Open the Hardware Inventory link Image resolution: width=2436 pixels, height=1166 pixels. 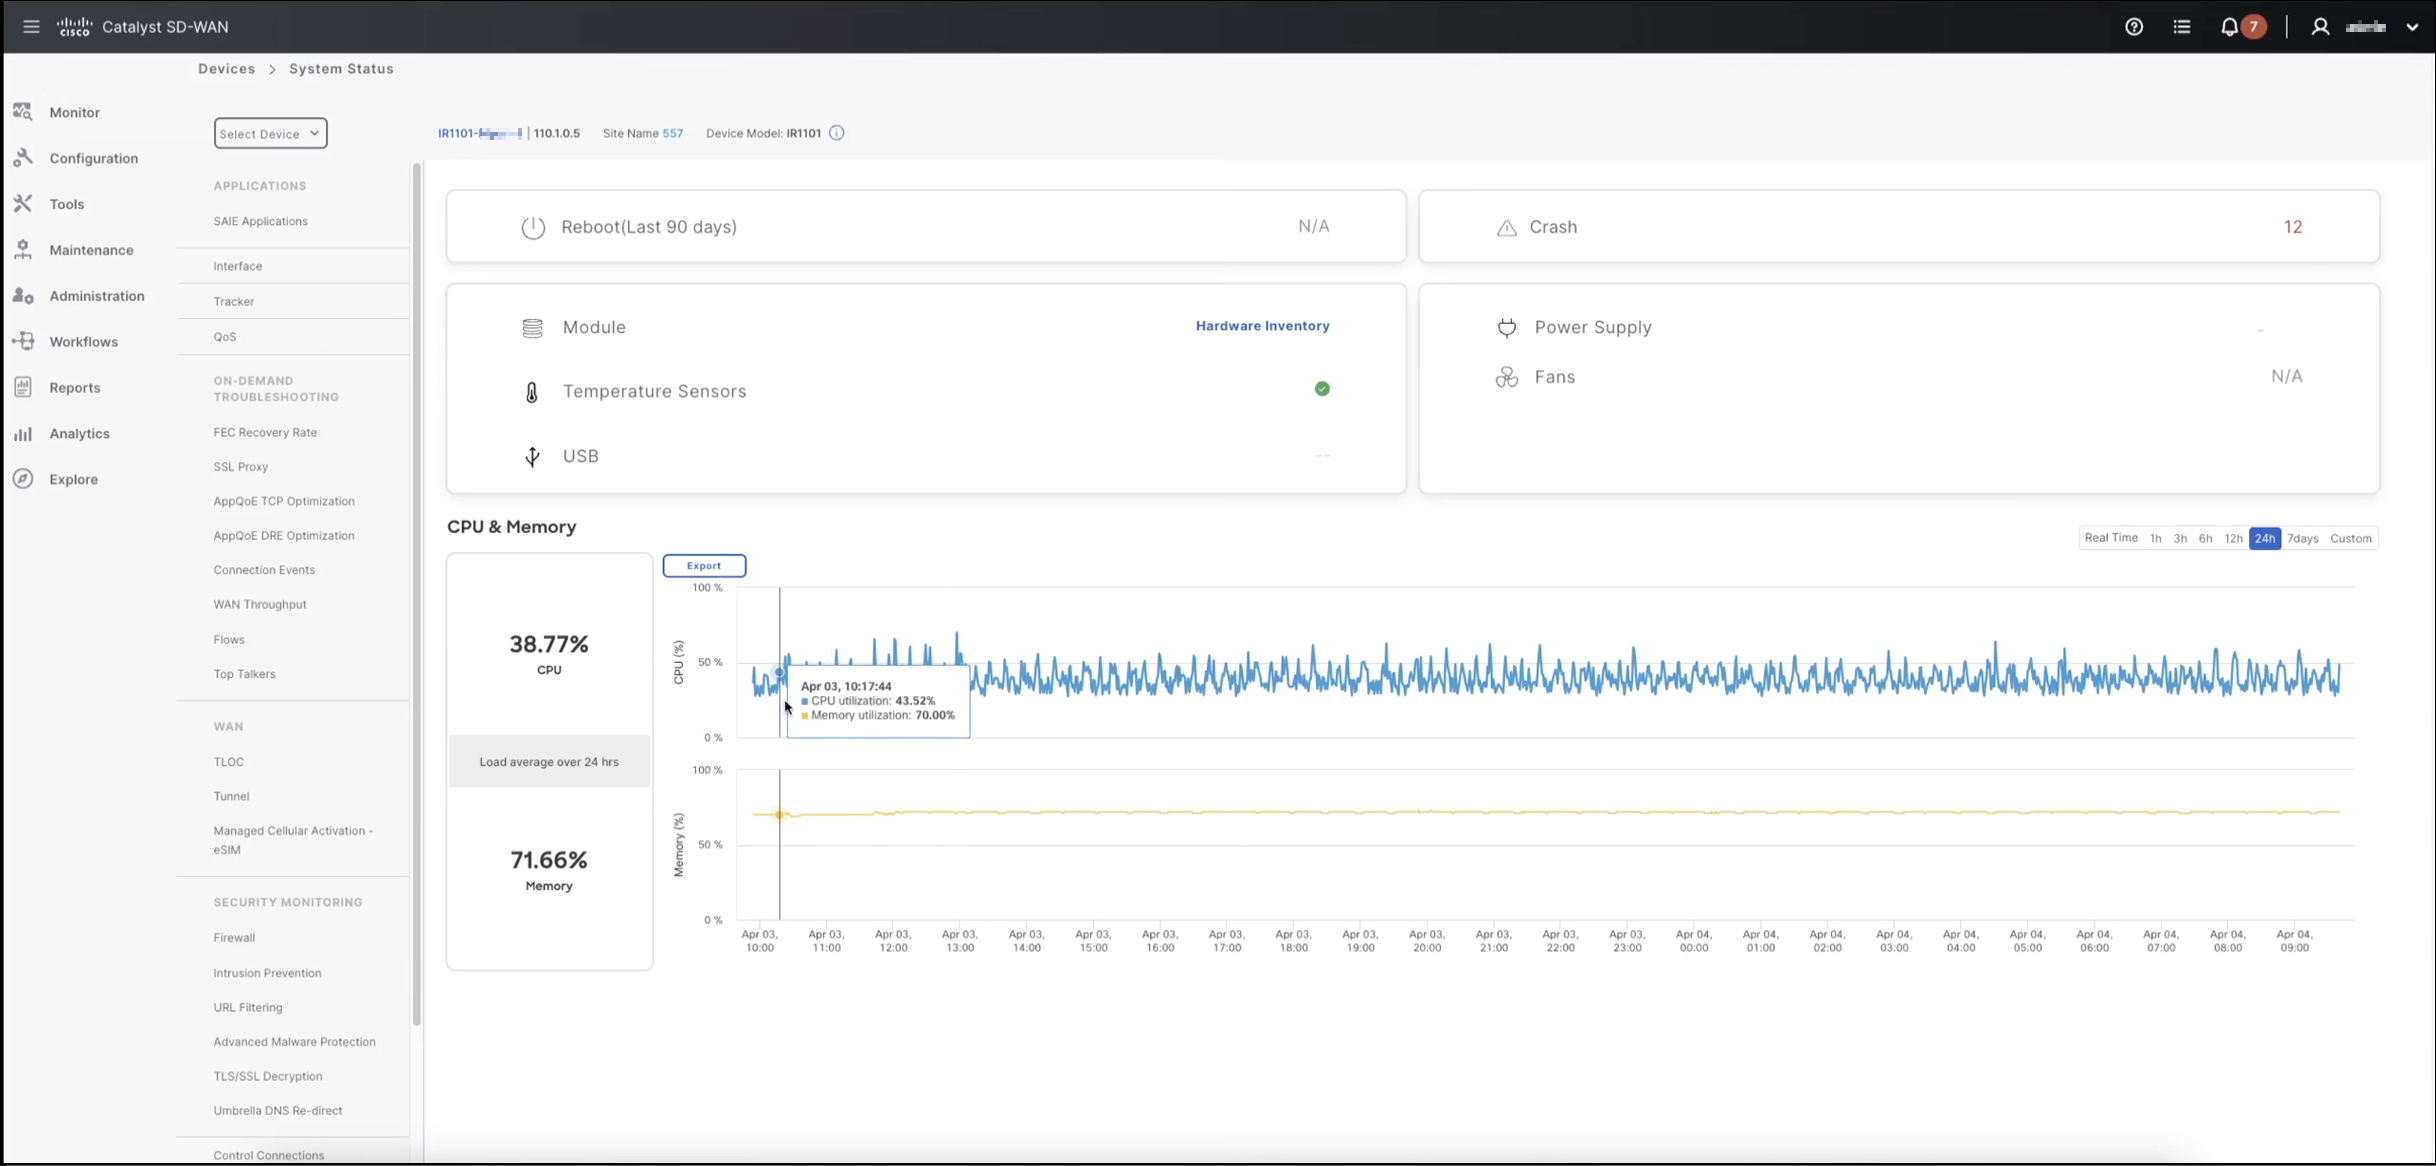coord(1262,326)
